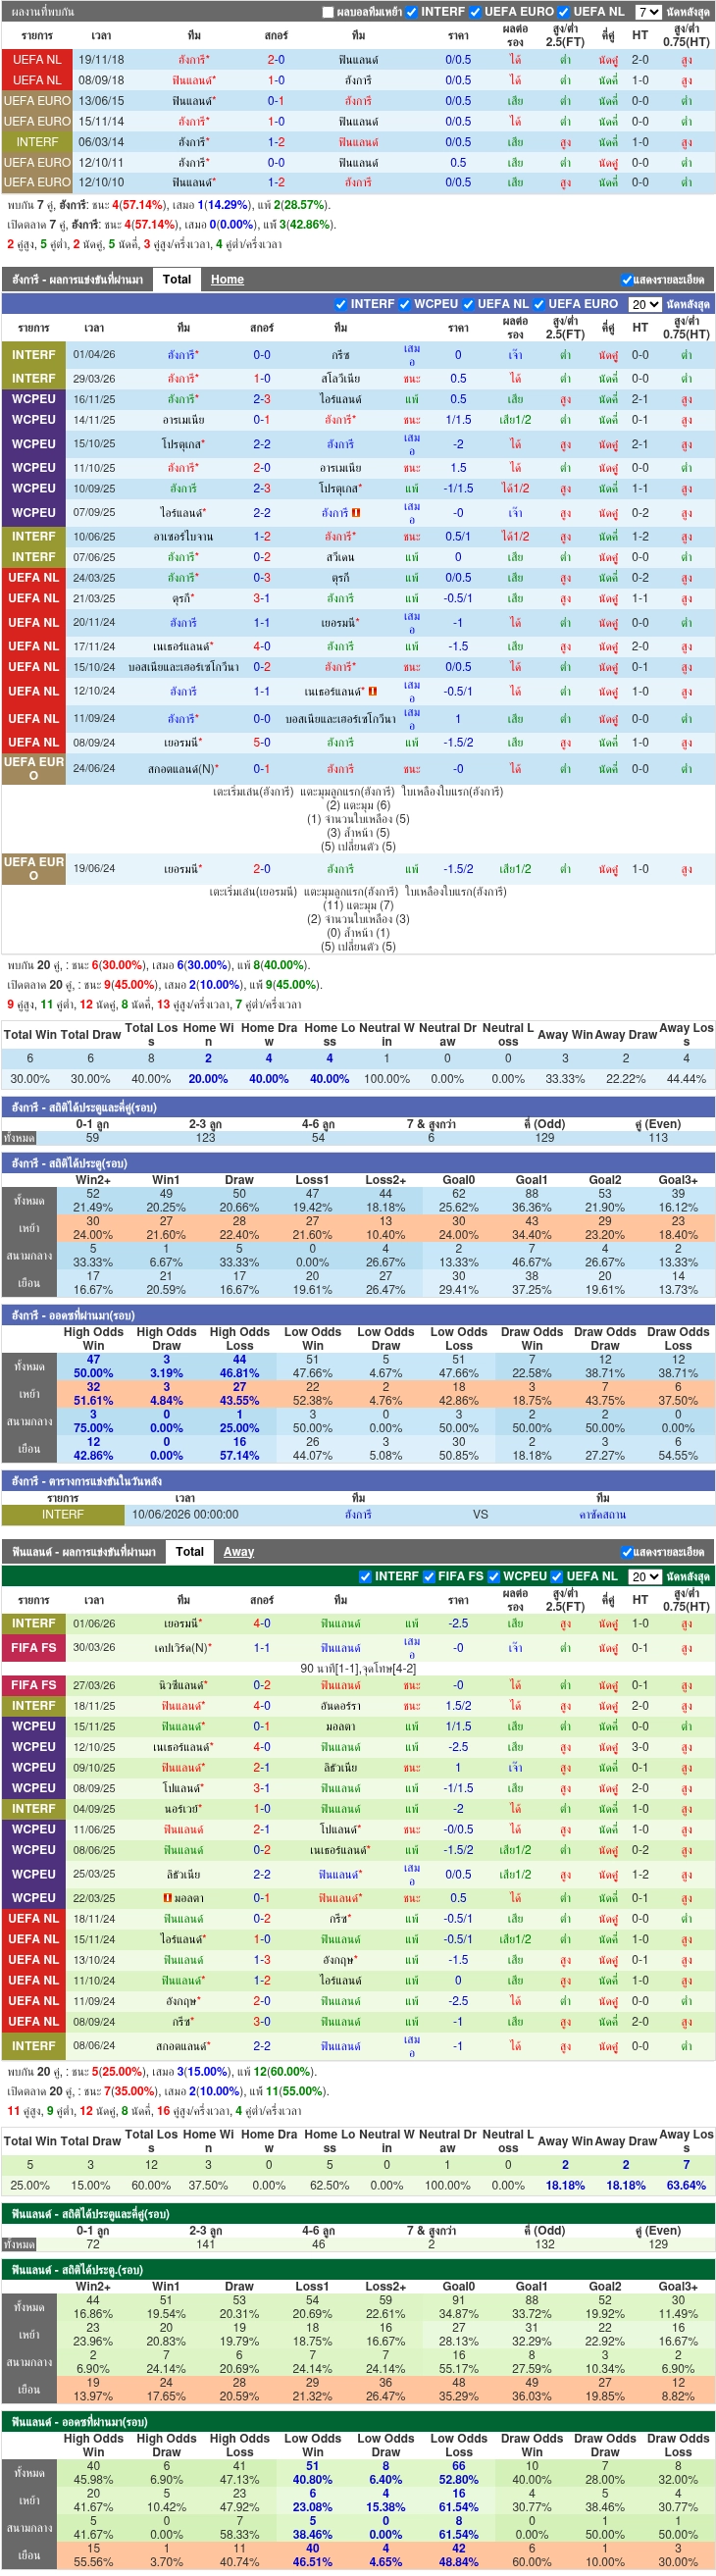This screenshot has height=2576, width=716.
Task: Open the 5-0 score link for 08/09/24
Action: [x=262, y=742]
